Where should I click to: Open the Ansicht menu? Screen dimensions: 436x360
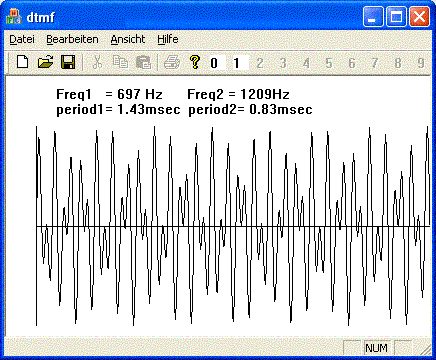[128, 39]
